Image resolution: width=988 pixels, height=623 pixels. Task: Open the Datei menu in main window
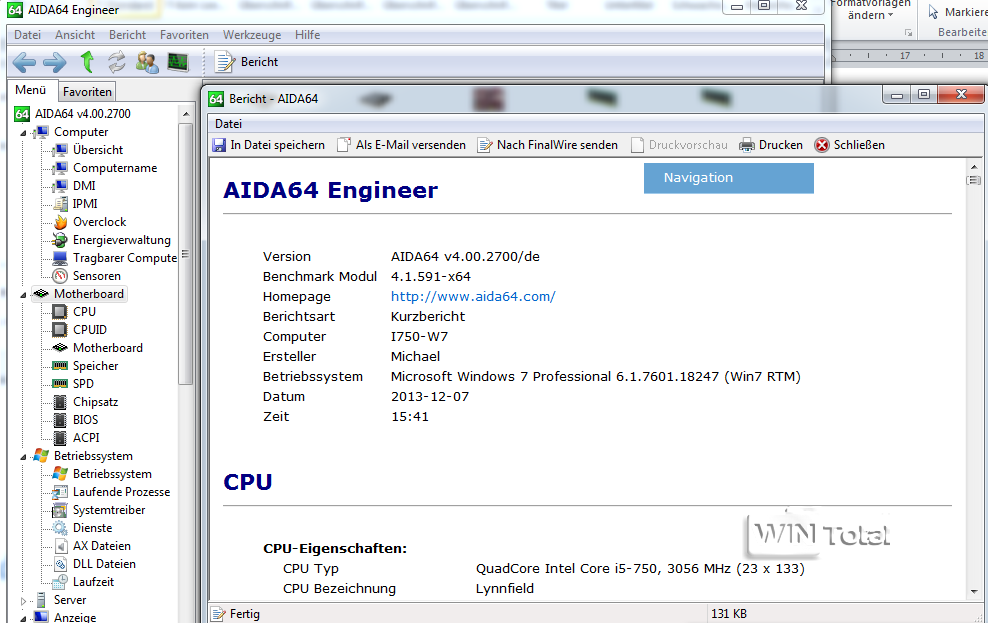(27, 35)
